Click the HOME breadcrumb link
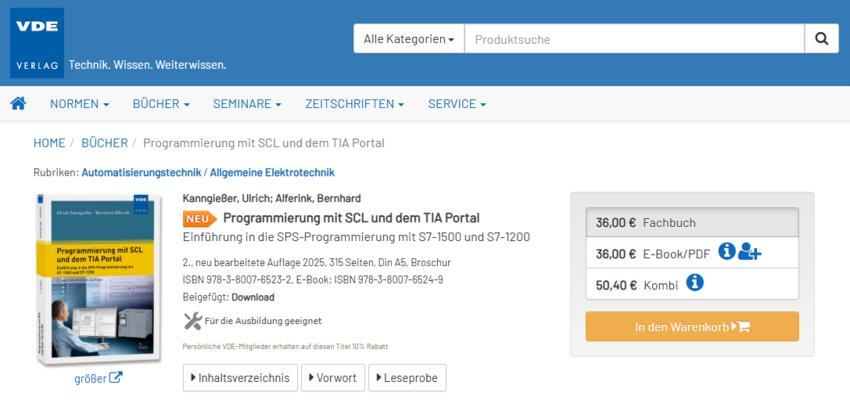The width and height of the screenshot is (850, 407). (49, 143)
